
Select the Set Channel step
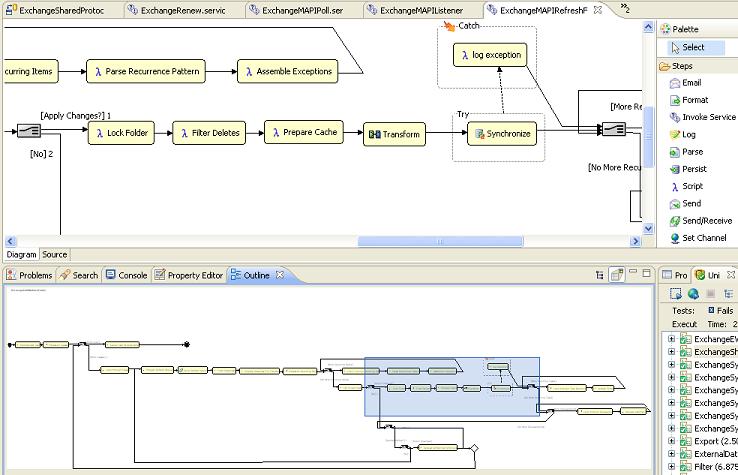703,238
